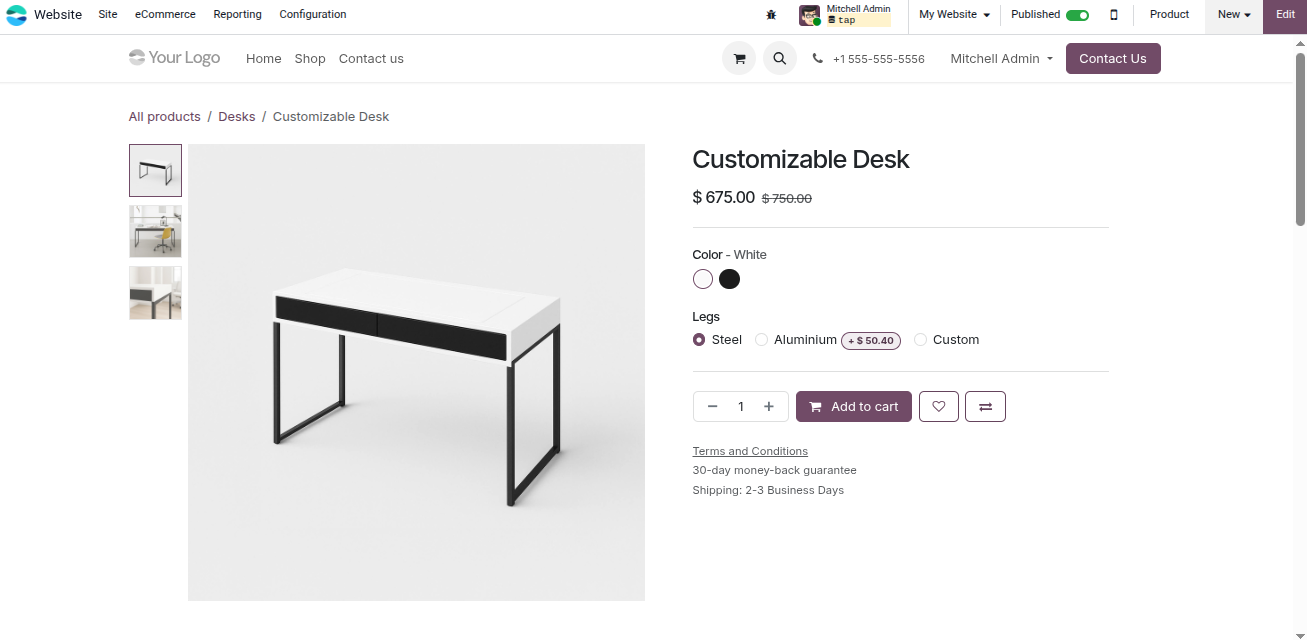1307x640 pixels.
Task: Select Custom legs radio button
Action: pos(921,340)
